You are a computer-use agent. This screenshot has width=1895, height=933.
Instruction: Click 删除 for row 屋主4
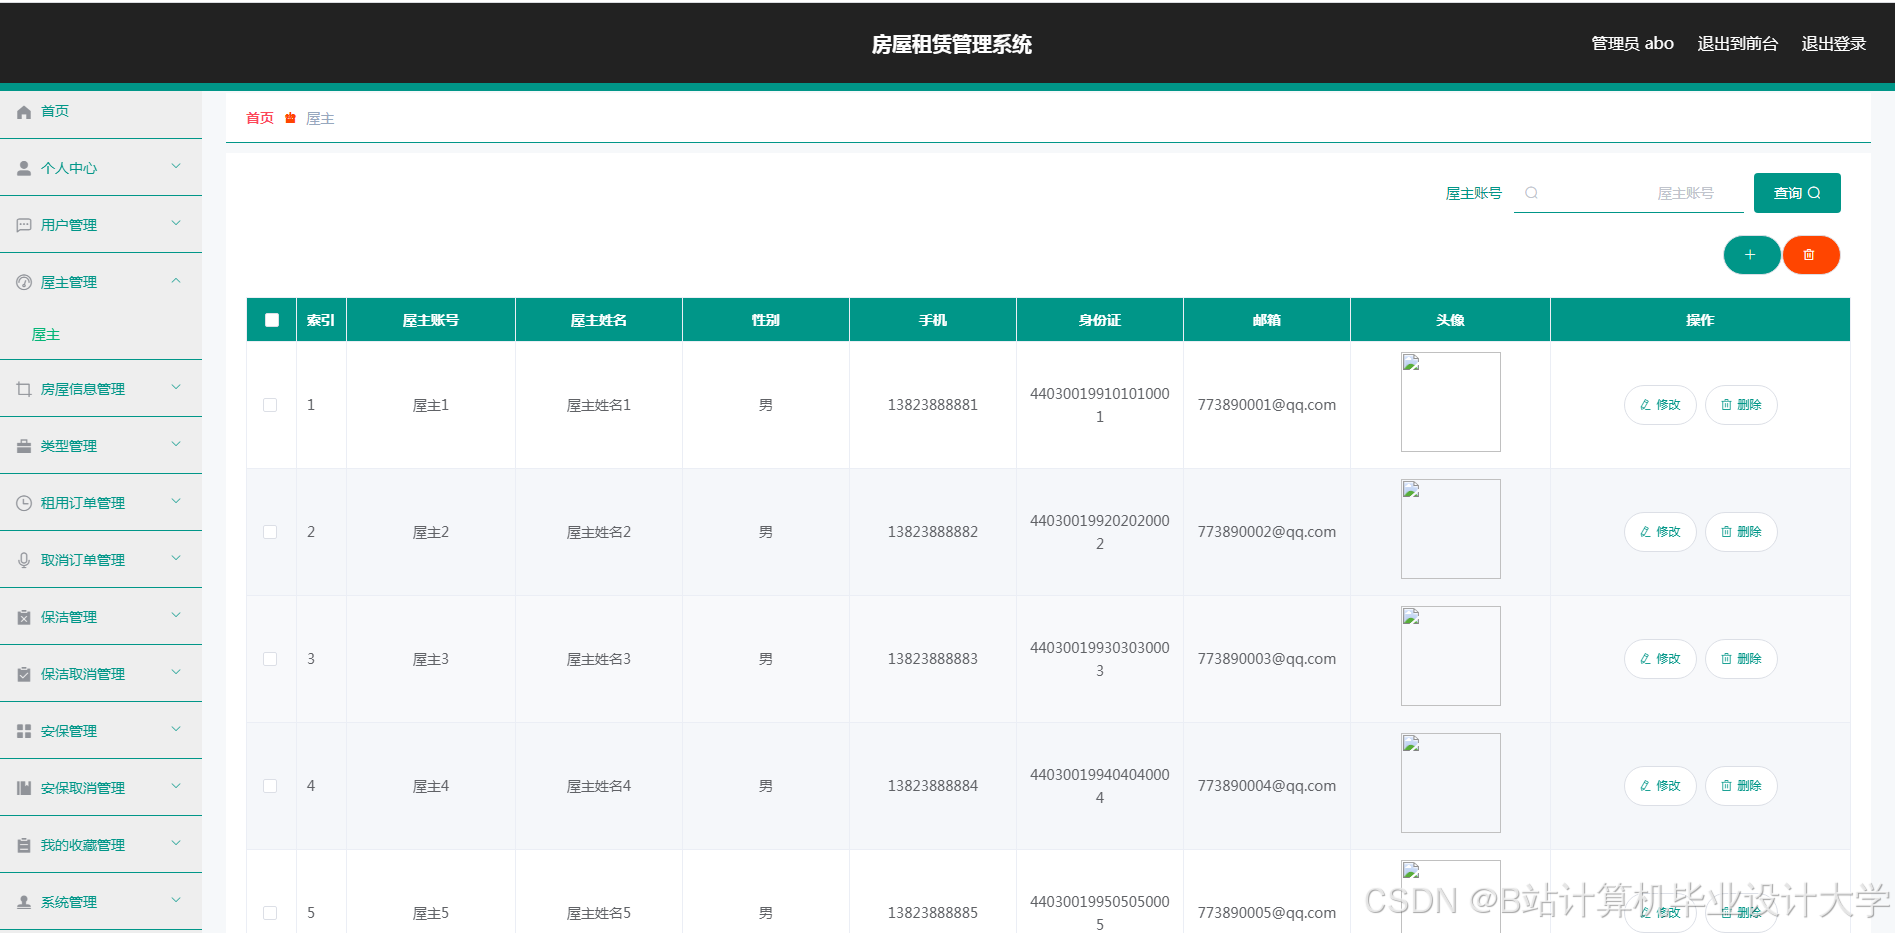click(x=1741, y=786)
